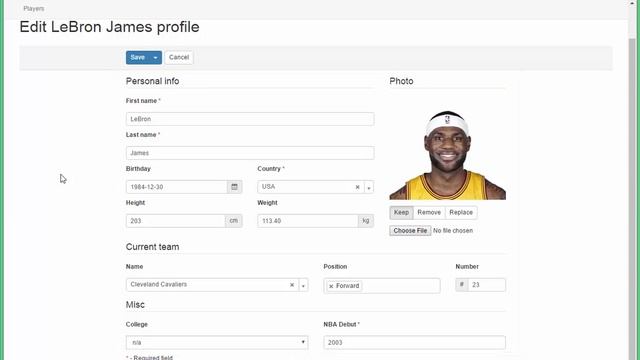Screen dimensions: 640x360
Task: Click the Position tags field
Action: tap(382, 286)
